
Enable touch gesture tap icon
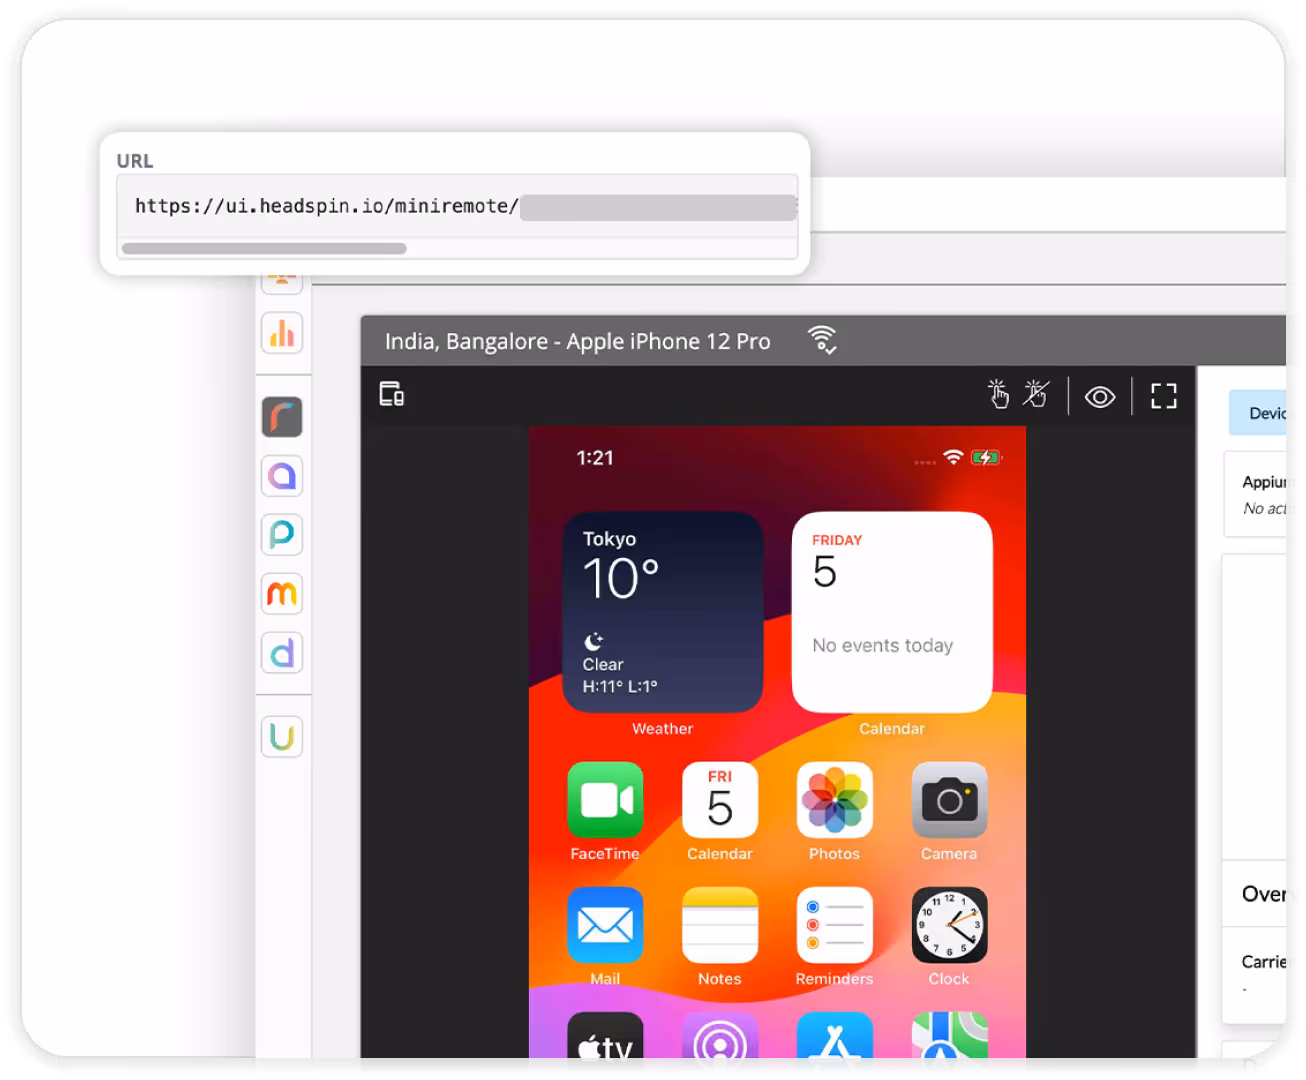(998, 394)
